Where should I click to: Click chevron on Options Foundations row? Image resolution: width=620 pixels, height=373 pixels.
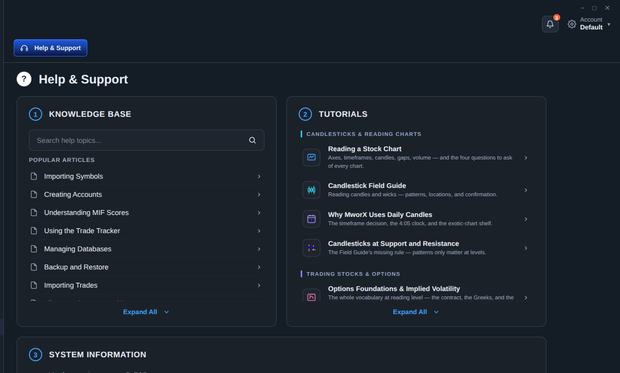(525, 297)
